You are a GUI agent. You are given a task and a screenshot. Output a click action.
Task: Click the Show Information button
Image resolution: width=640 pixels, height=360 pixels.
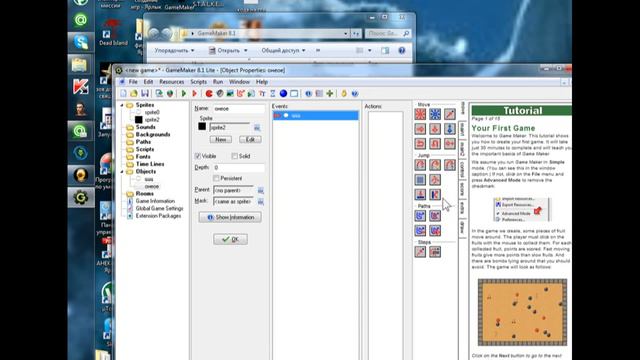pos(230,217)
